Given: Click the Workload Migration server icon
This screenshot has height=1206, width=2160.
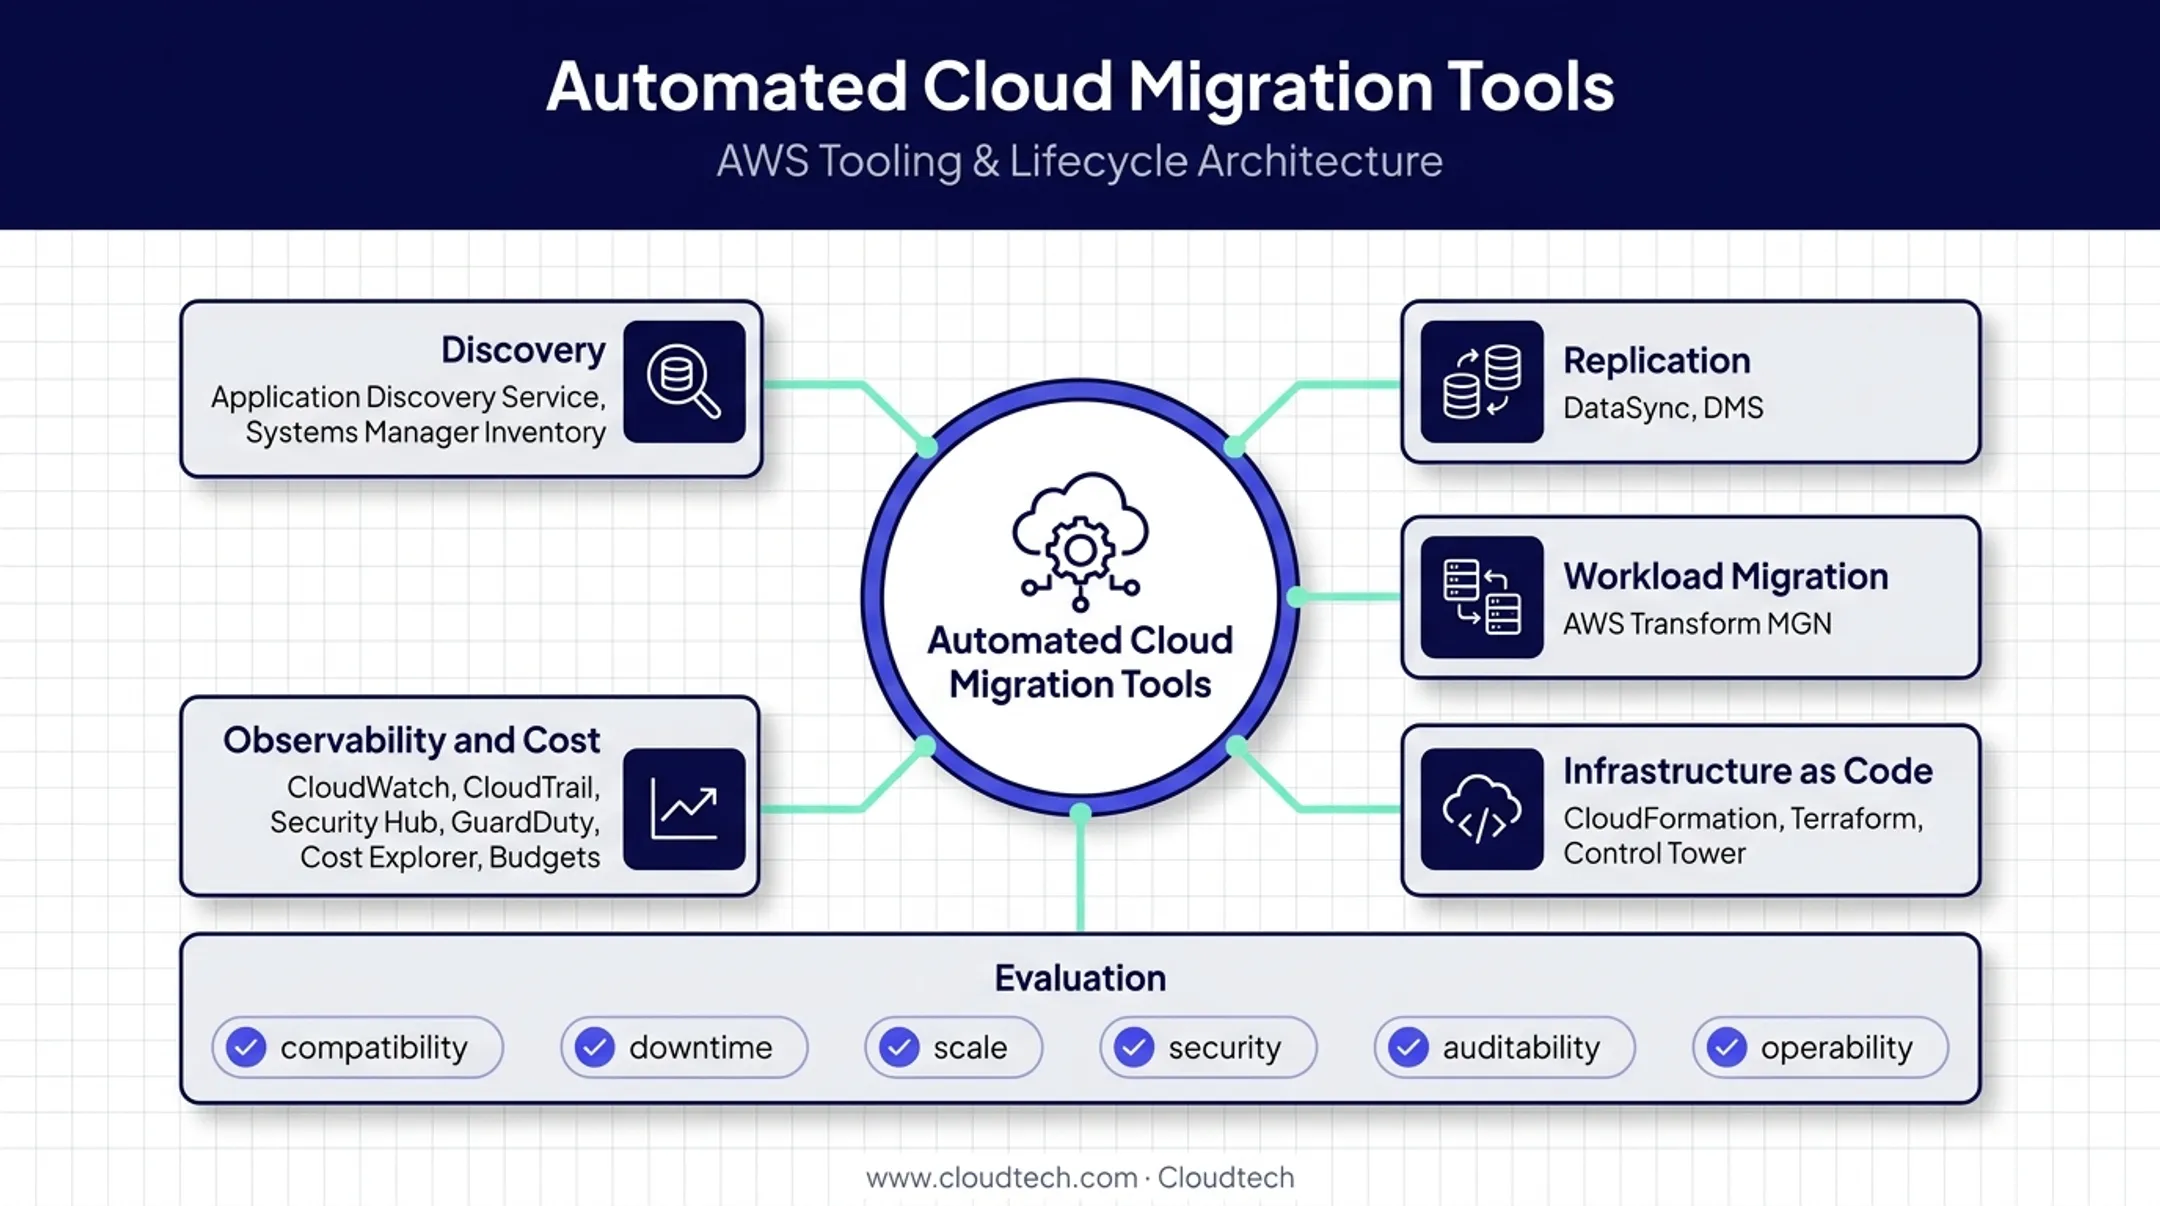Looking at the screenshot, I should [1482, 597].
